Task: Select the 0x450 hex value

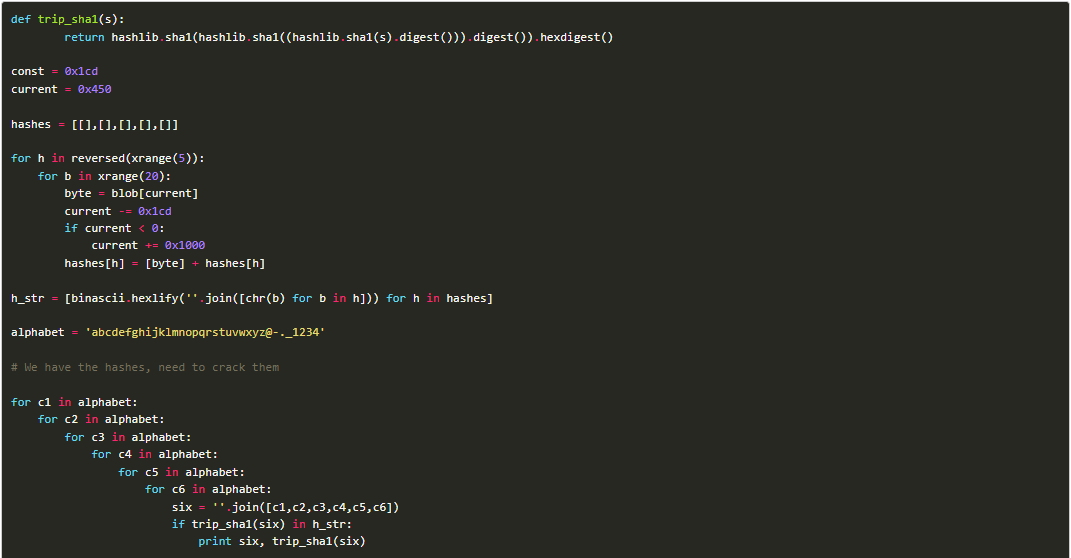Action: pos(94,89)
